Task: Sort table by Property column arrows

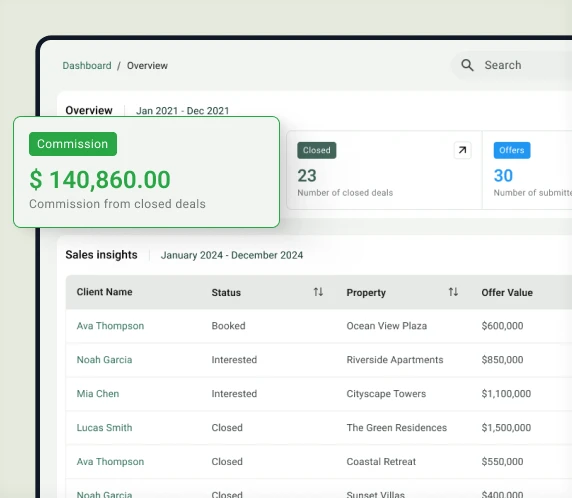Action: tap(453, 292)
